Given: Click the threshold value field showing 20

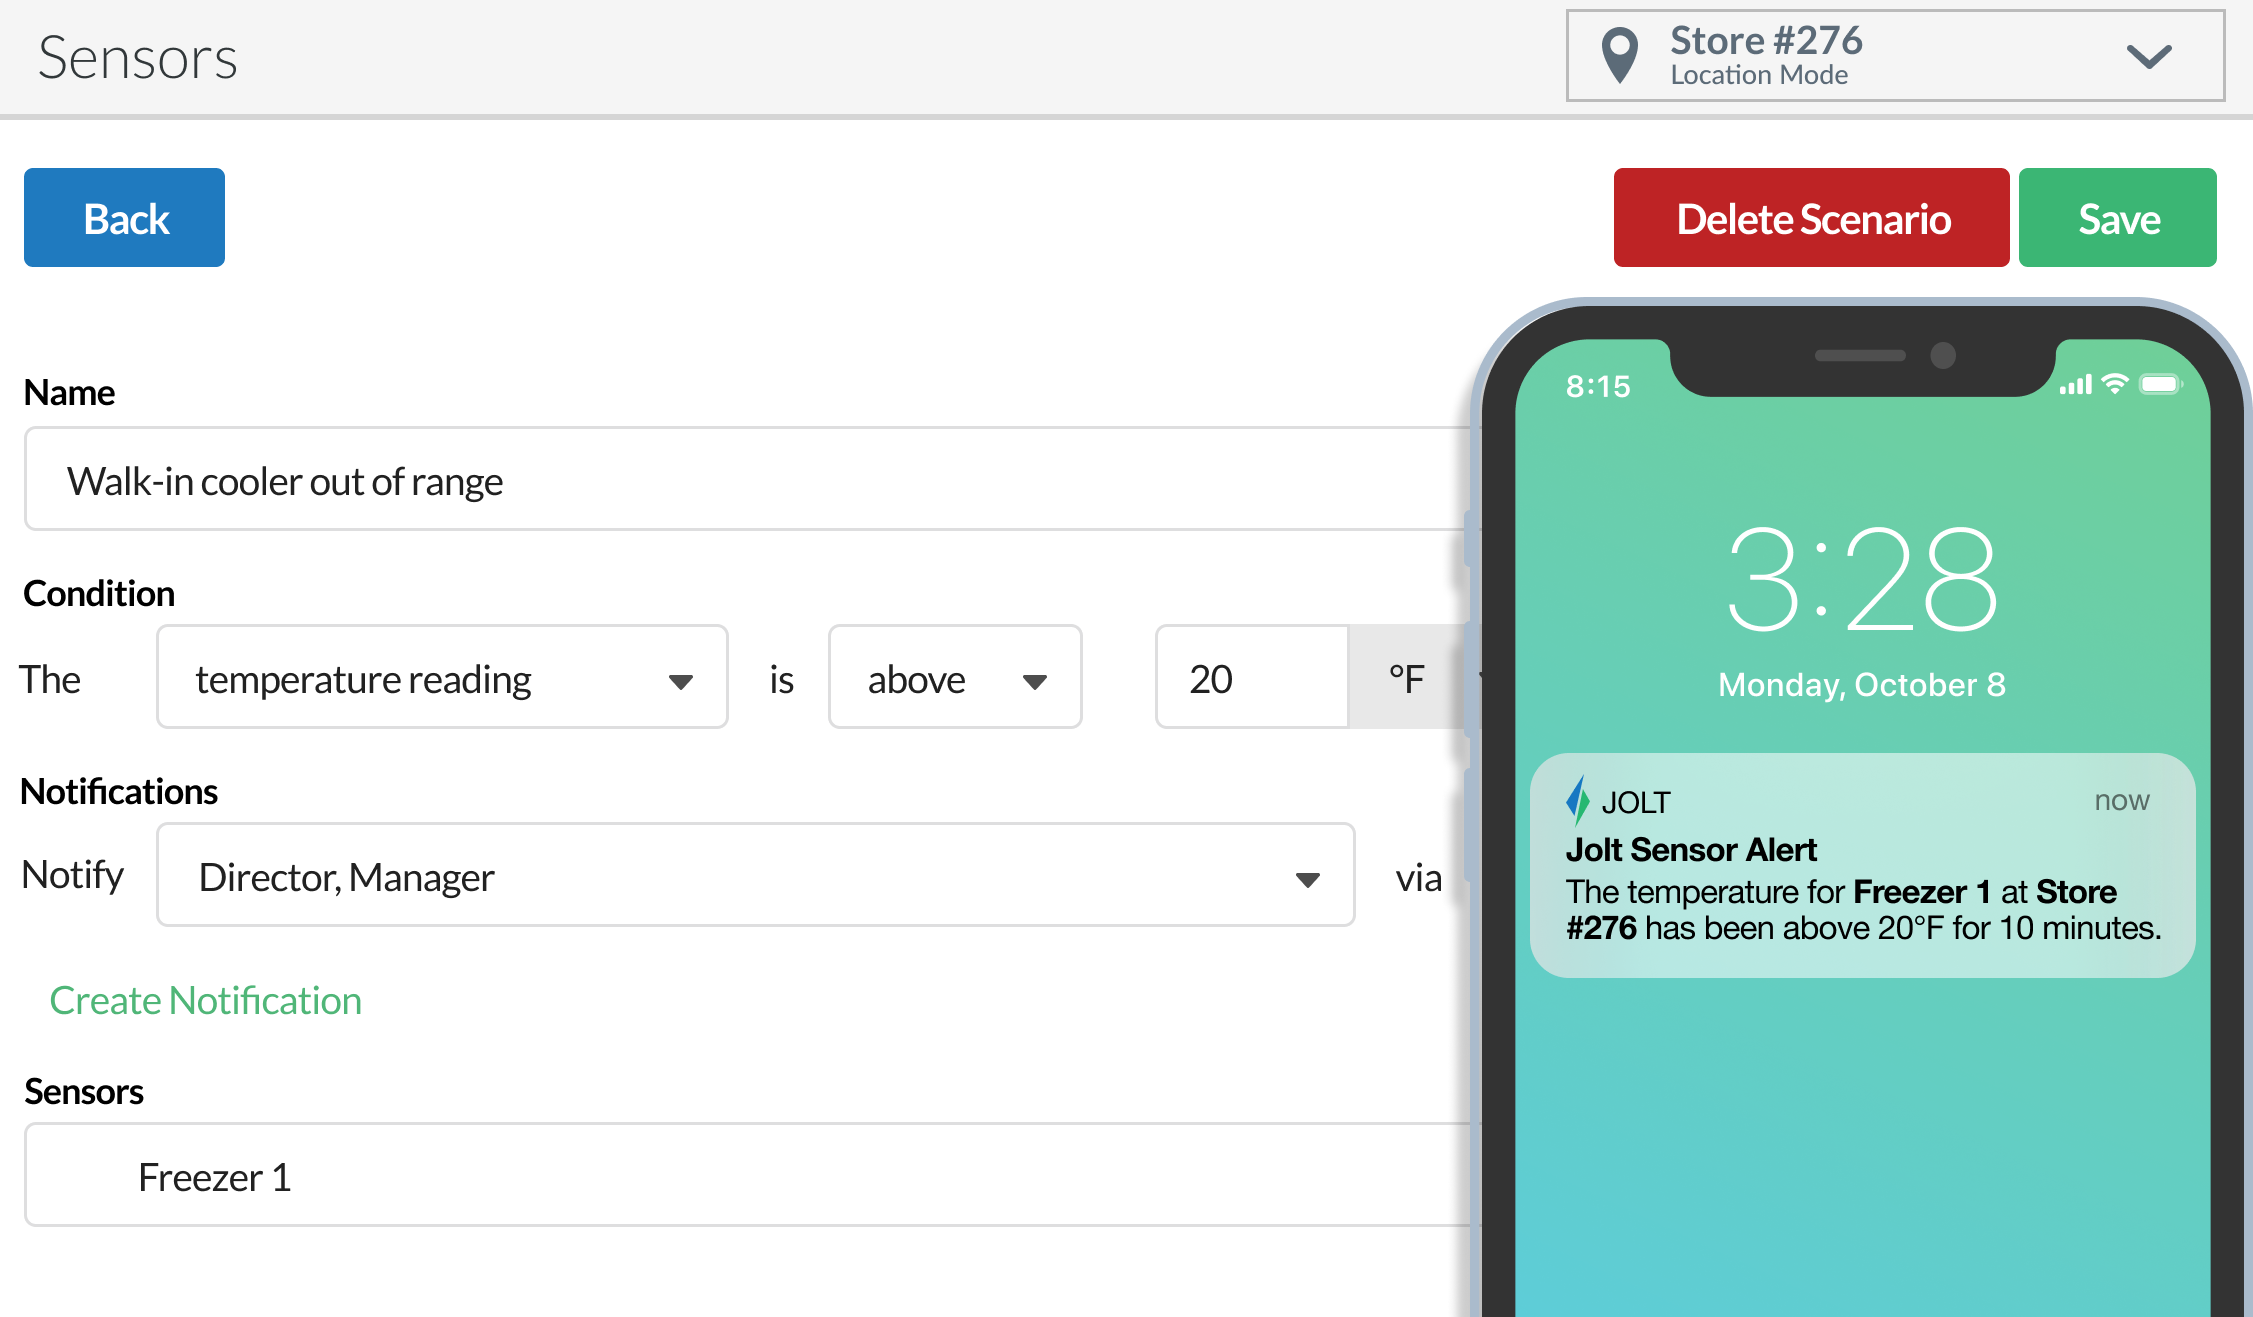Looking at the screenshot, I should tap(1252, 677).
